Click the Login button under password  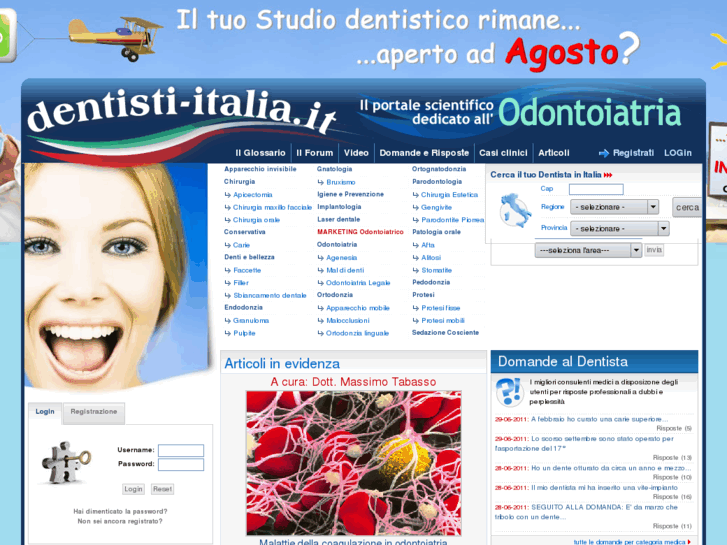(x=133, y=489)
